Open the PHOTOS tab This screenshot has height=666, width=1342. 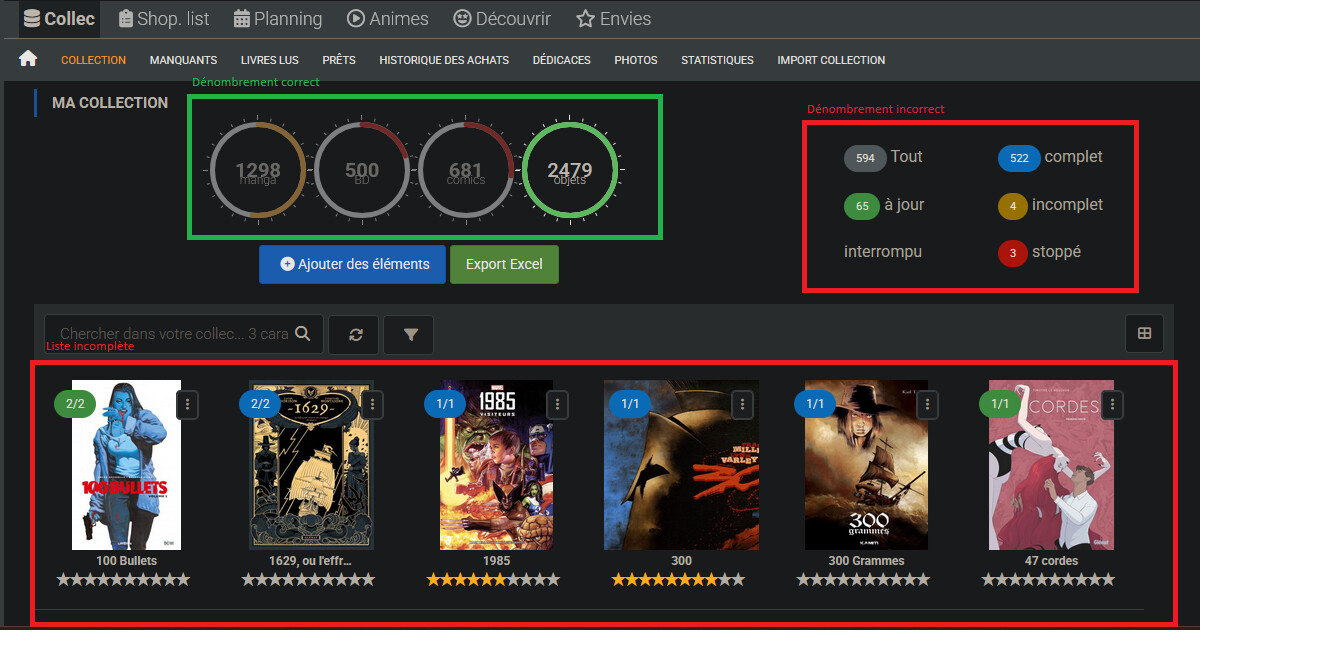pyautogui.click(x=636, y=60)
